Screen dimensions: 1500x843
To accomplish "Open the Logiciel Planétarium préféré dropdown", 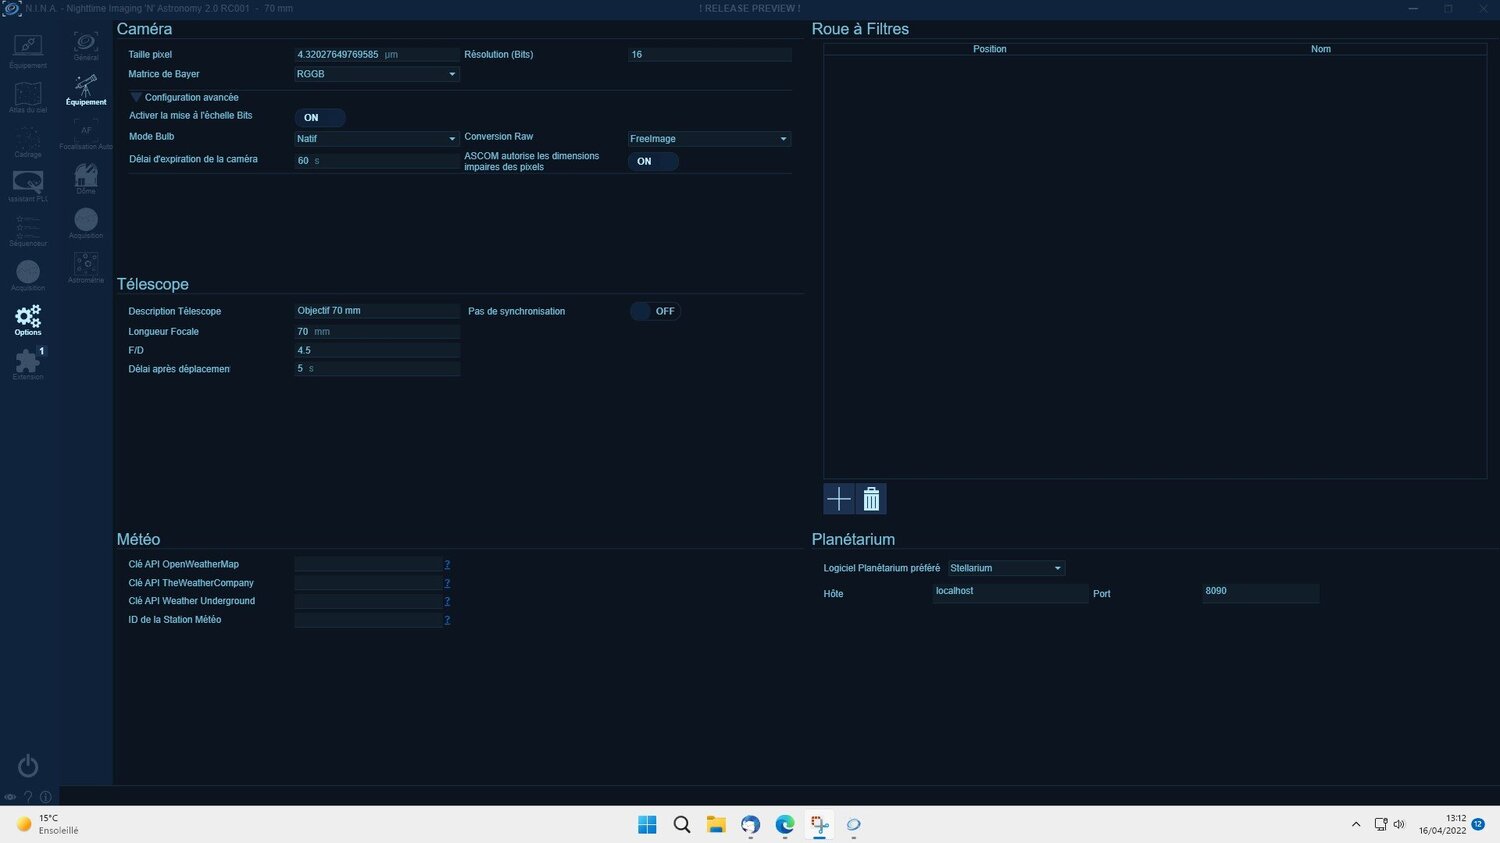I will coord(1006,568).
